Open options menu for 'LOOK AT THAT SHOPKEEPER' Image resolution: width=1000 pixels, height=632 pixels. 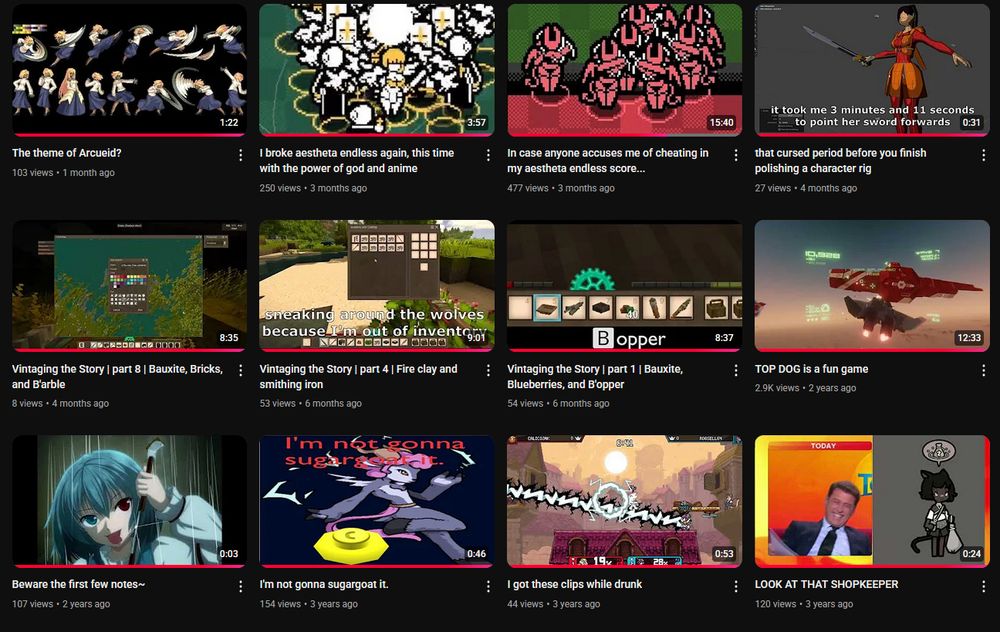[983, 586]
